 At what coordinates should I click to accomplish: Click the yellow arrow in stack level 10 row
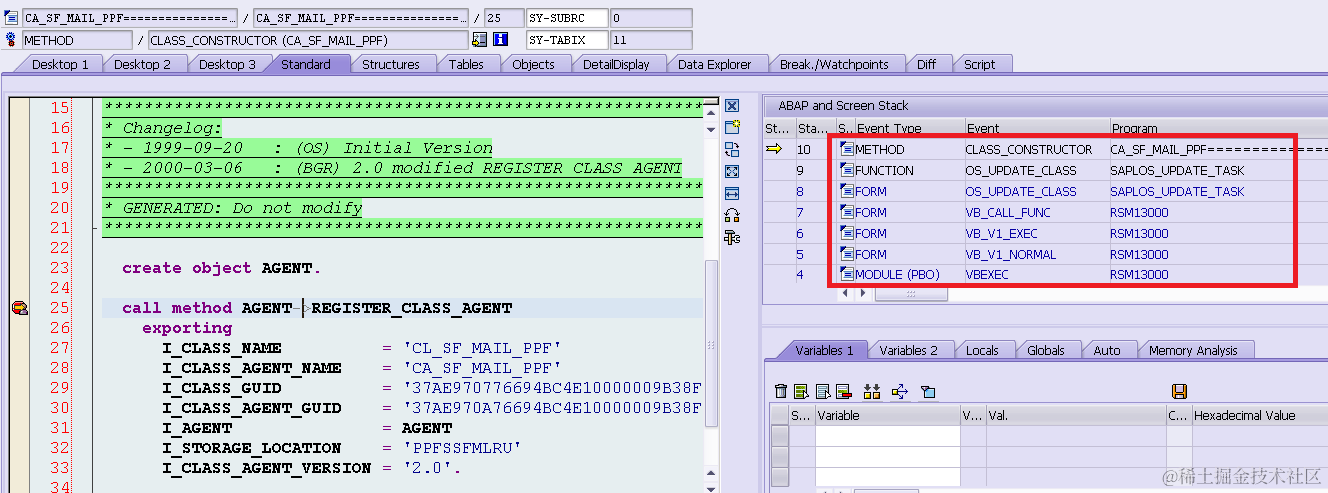coord(775,149)
